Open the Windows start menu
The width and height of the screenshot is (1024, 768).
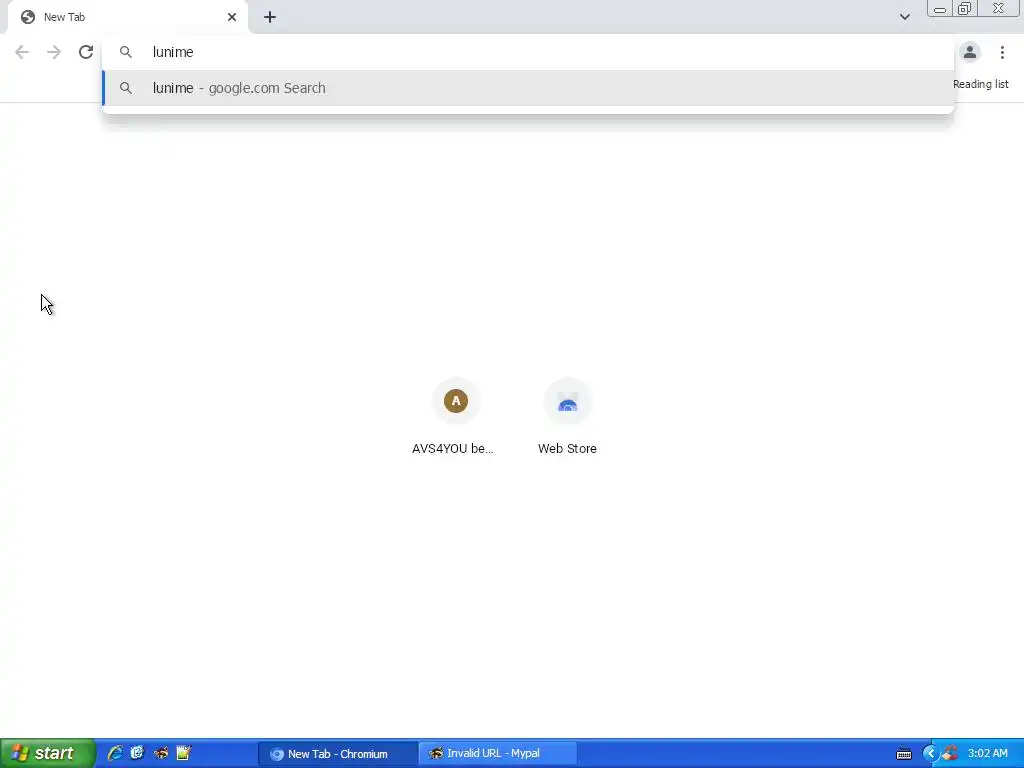coord(48,753)
